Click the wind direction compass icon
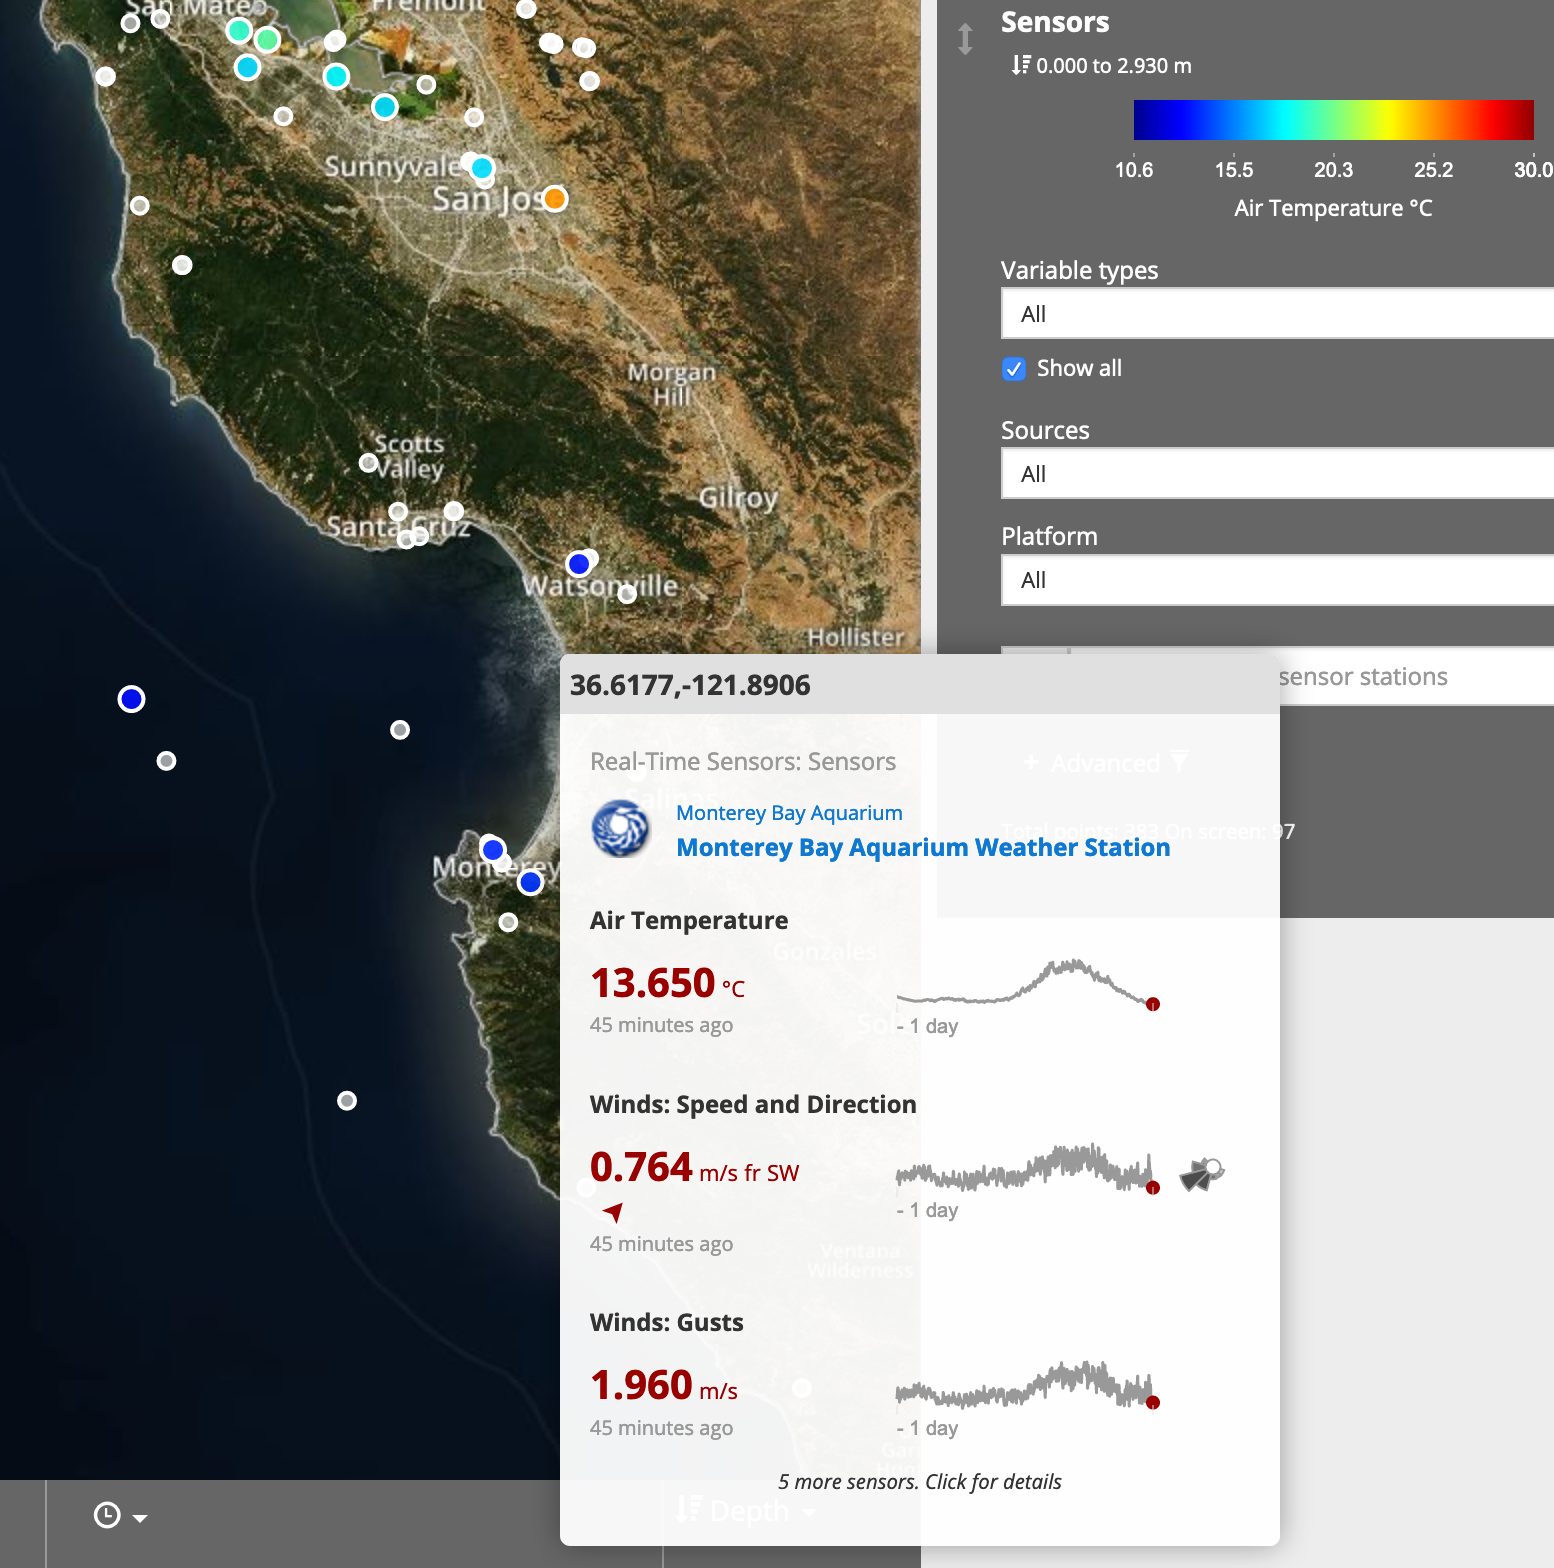The width and height of the screenshot is (1554, 1568). (1202, 1173)
